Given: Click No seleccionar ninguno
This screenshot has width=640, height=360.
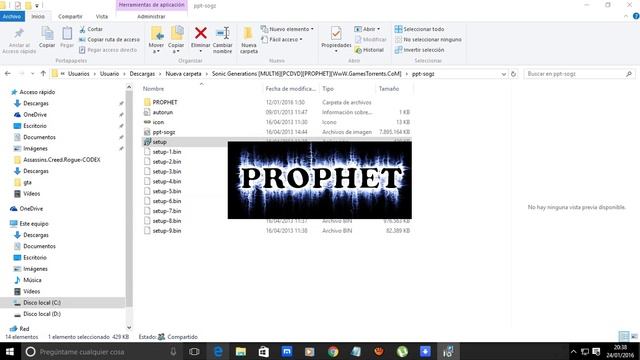Looking at the screenshot, I should (428, 40).
